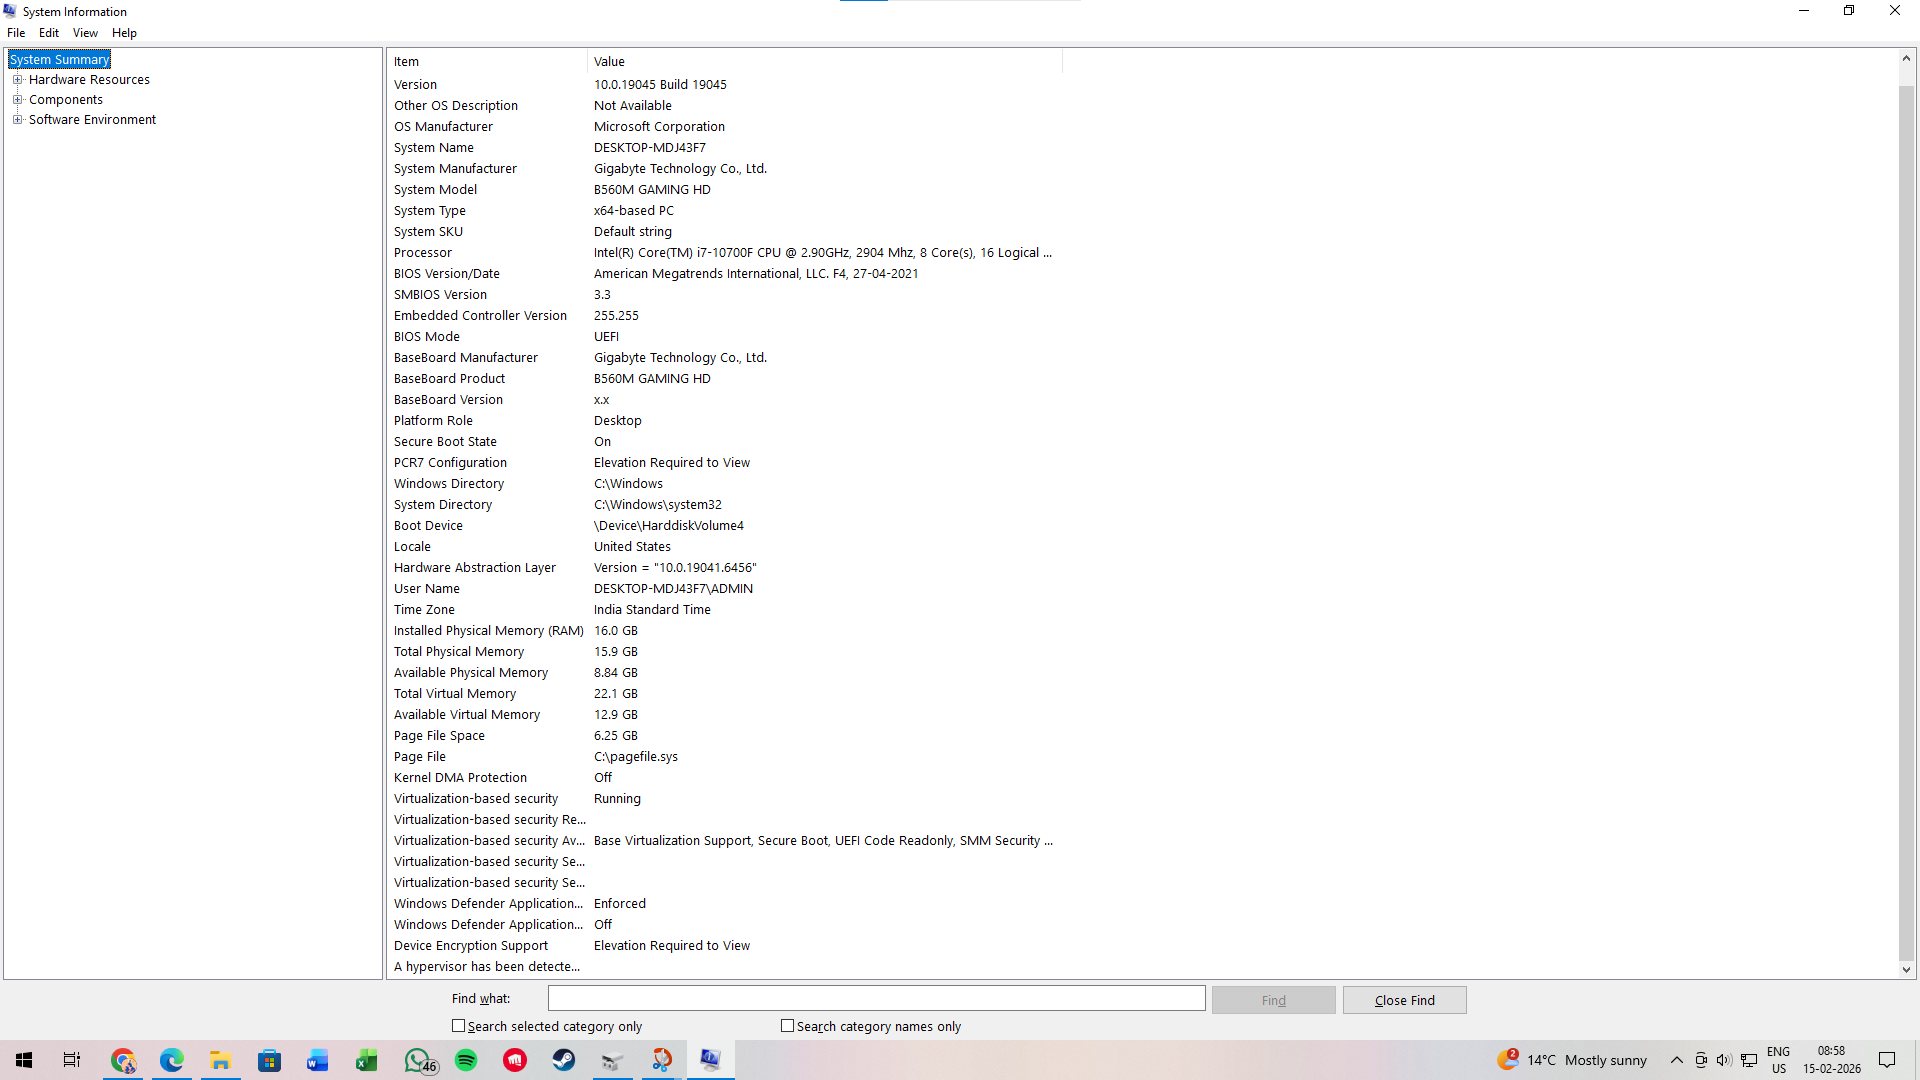Check Search category names only option
Image resolution: width=1920 pixels, height=1080 pixels.
788,1026
